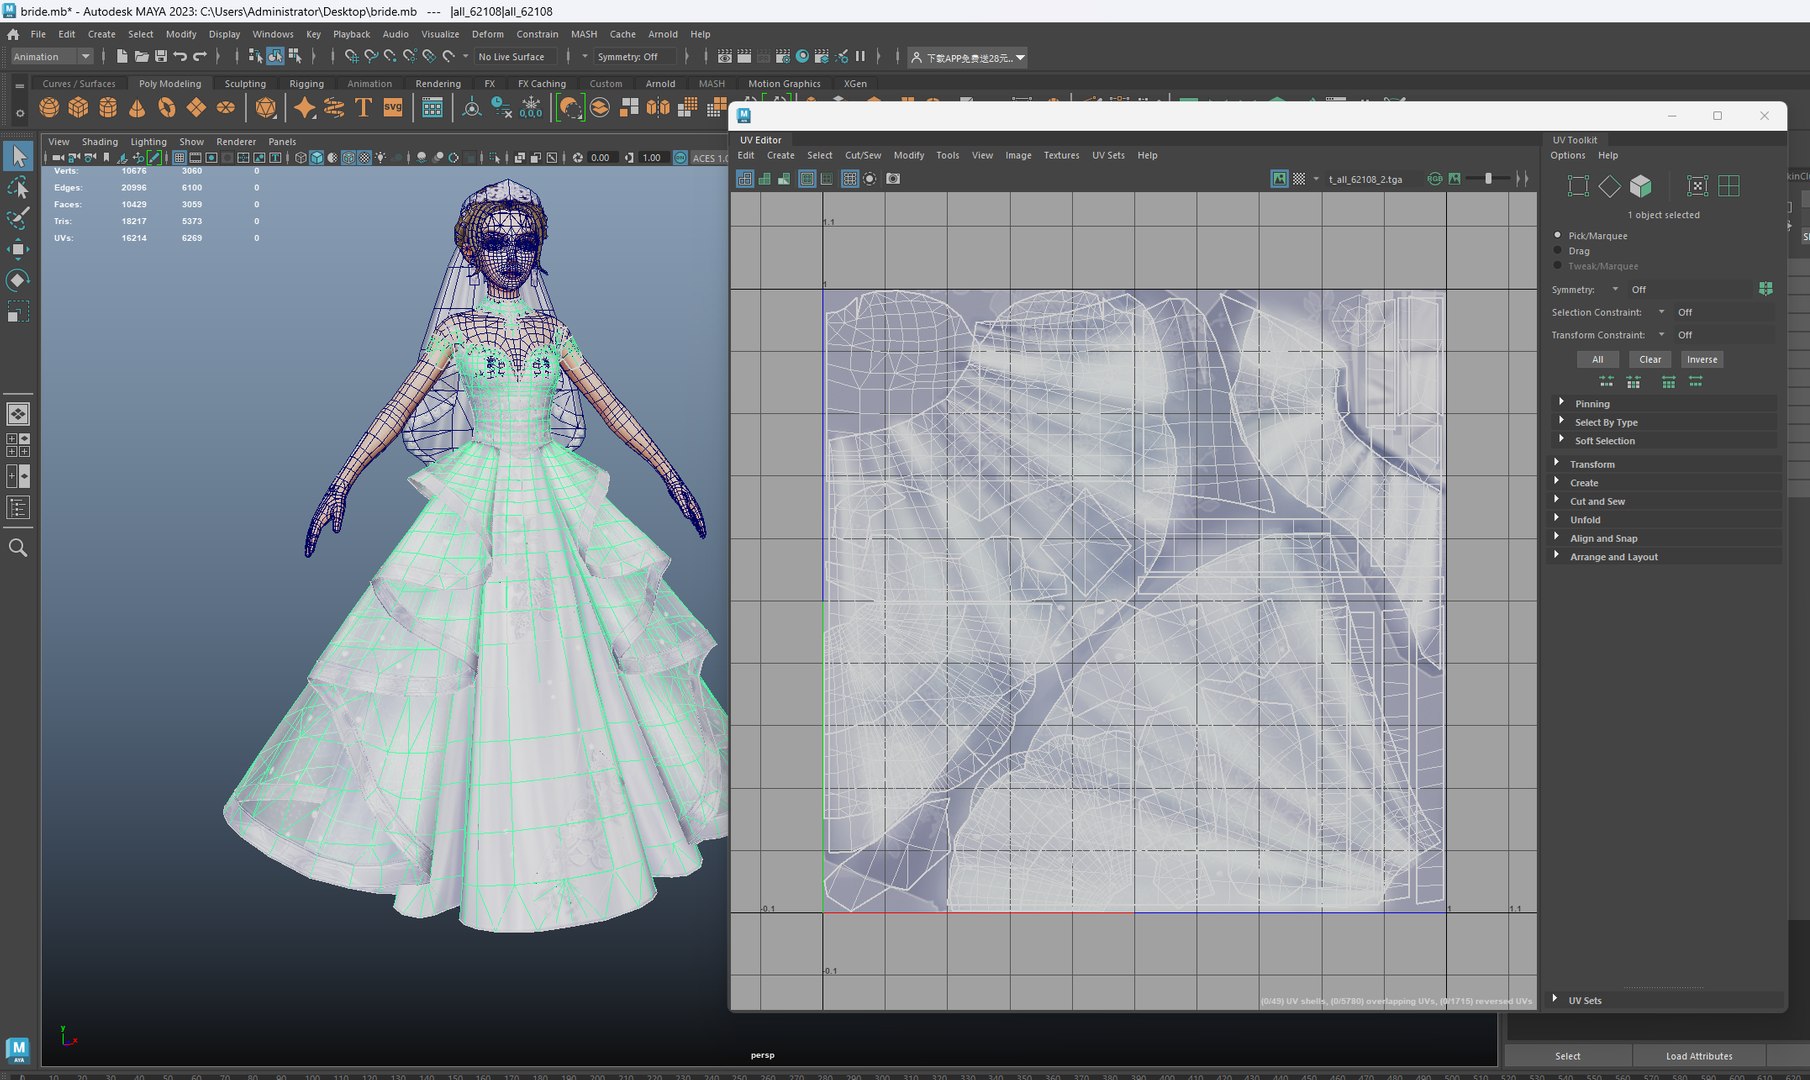Toggle the checker map display in the UV Editor
The width and height of the screenshot is (1810, 1080).
1299,179
